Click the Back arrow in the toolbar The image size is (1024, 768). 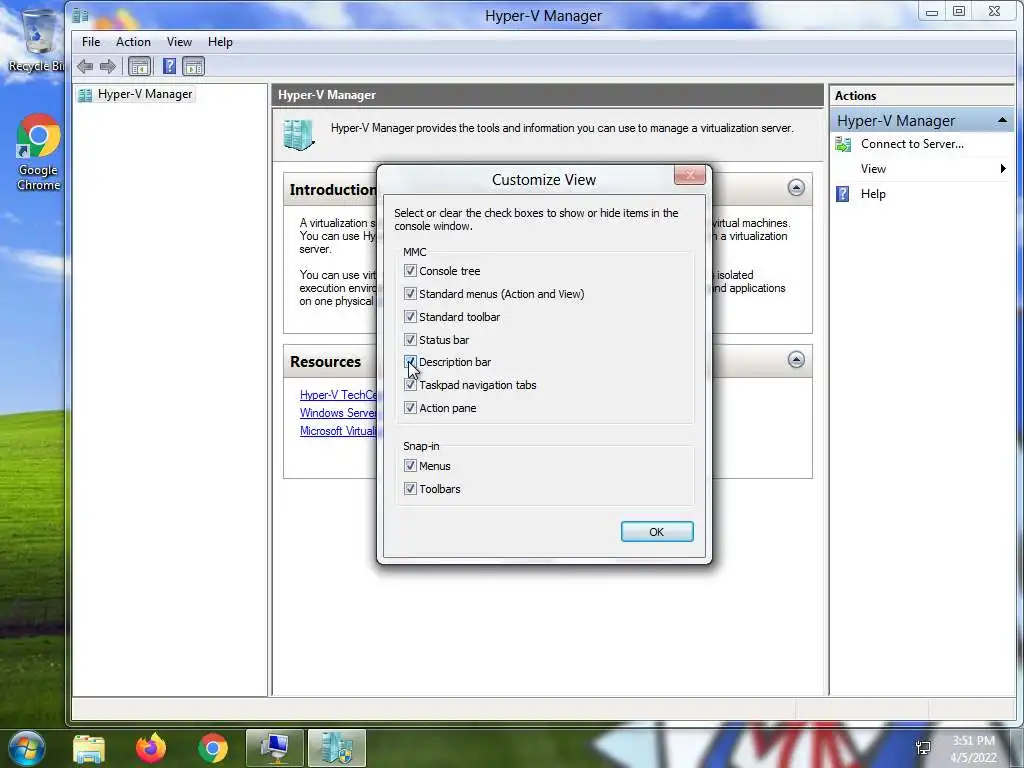85,66
